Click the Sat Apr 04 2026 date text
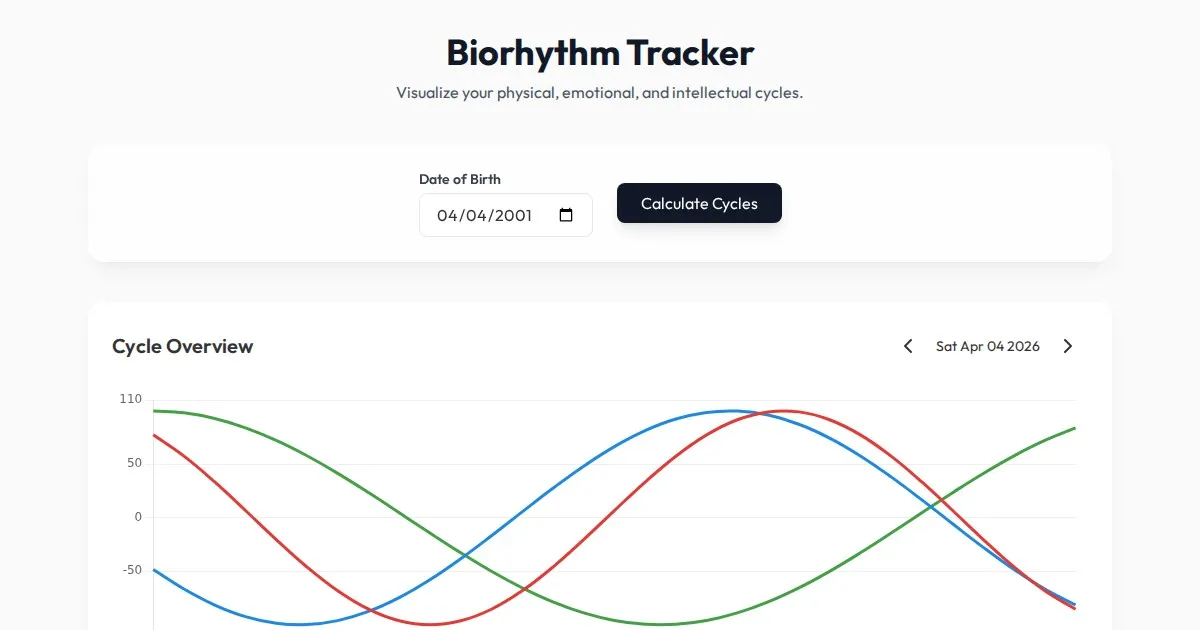Image resolution: width=1200 pixels, height=630 pixels. (x=987, y=346)
